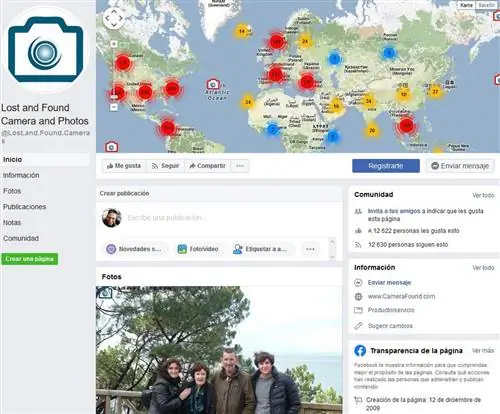Open the Compartir share menu
The width and height of the screenshot is (500, 414).
point(207,166)
